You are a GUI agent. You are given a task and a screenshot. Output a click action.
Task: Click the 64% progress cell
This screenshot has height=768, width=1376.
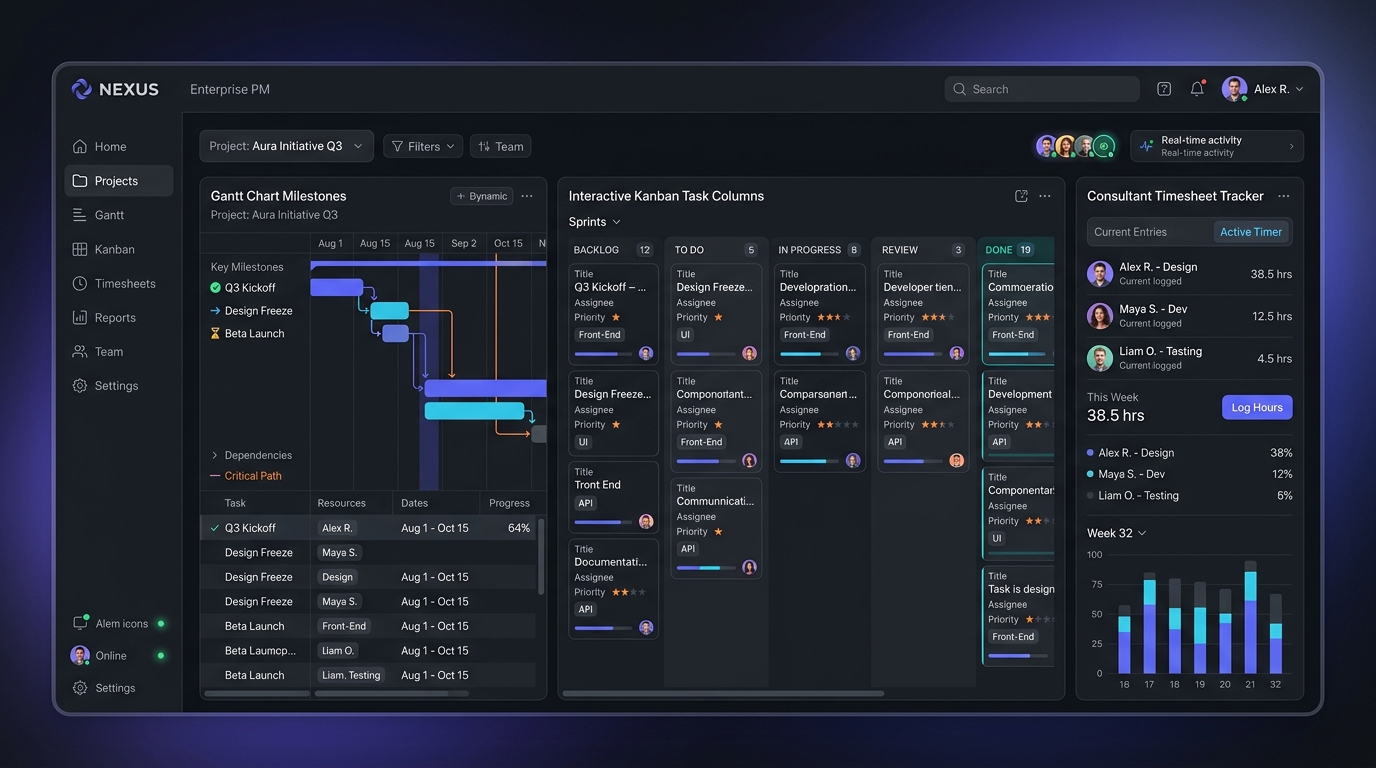[x=519, y=528]
